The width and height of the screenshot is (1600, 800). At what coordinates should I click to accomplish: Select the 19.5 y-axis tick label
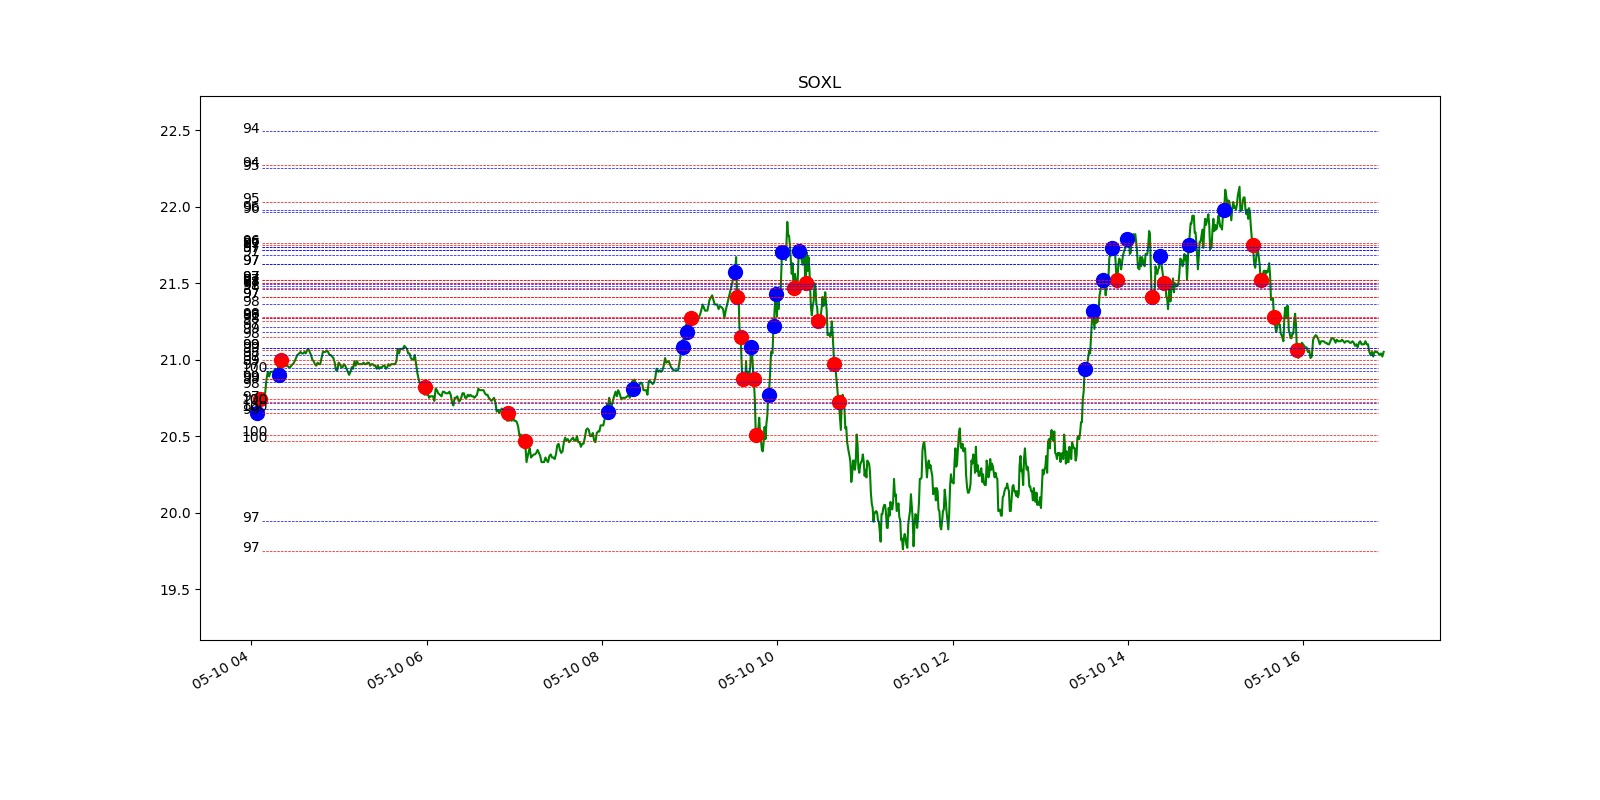(x=174, y=590)
